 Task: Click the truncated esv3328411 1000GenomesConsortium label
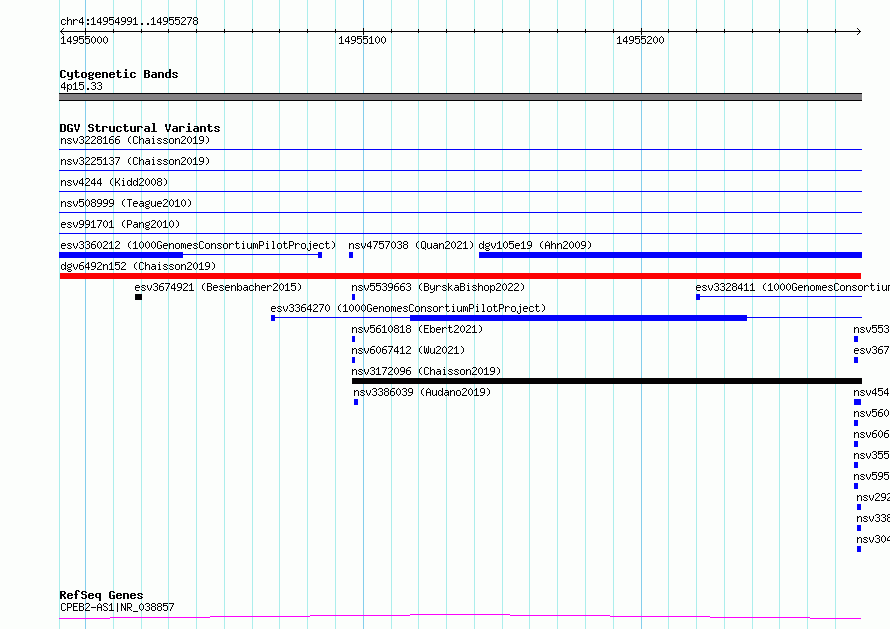click(792, 287)
